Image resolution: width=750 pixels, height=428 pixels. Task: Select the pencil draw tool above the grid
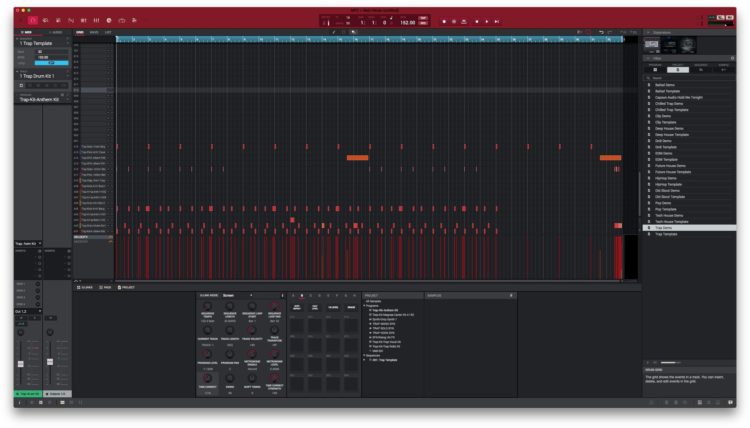pos(334,33)
